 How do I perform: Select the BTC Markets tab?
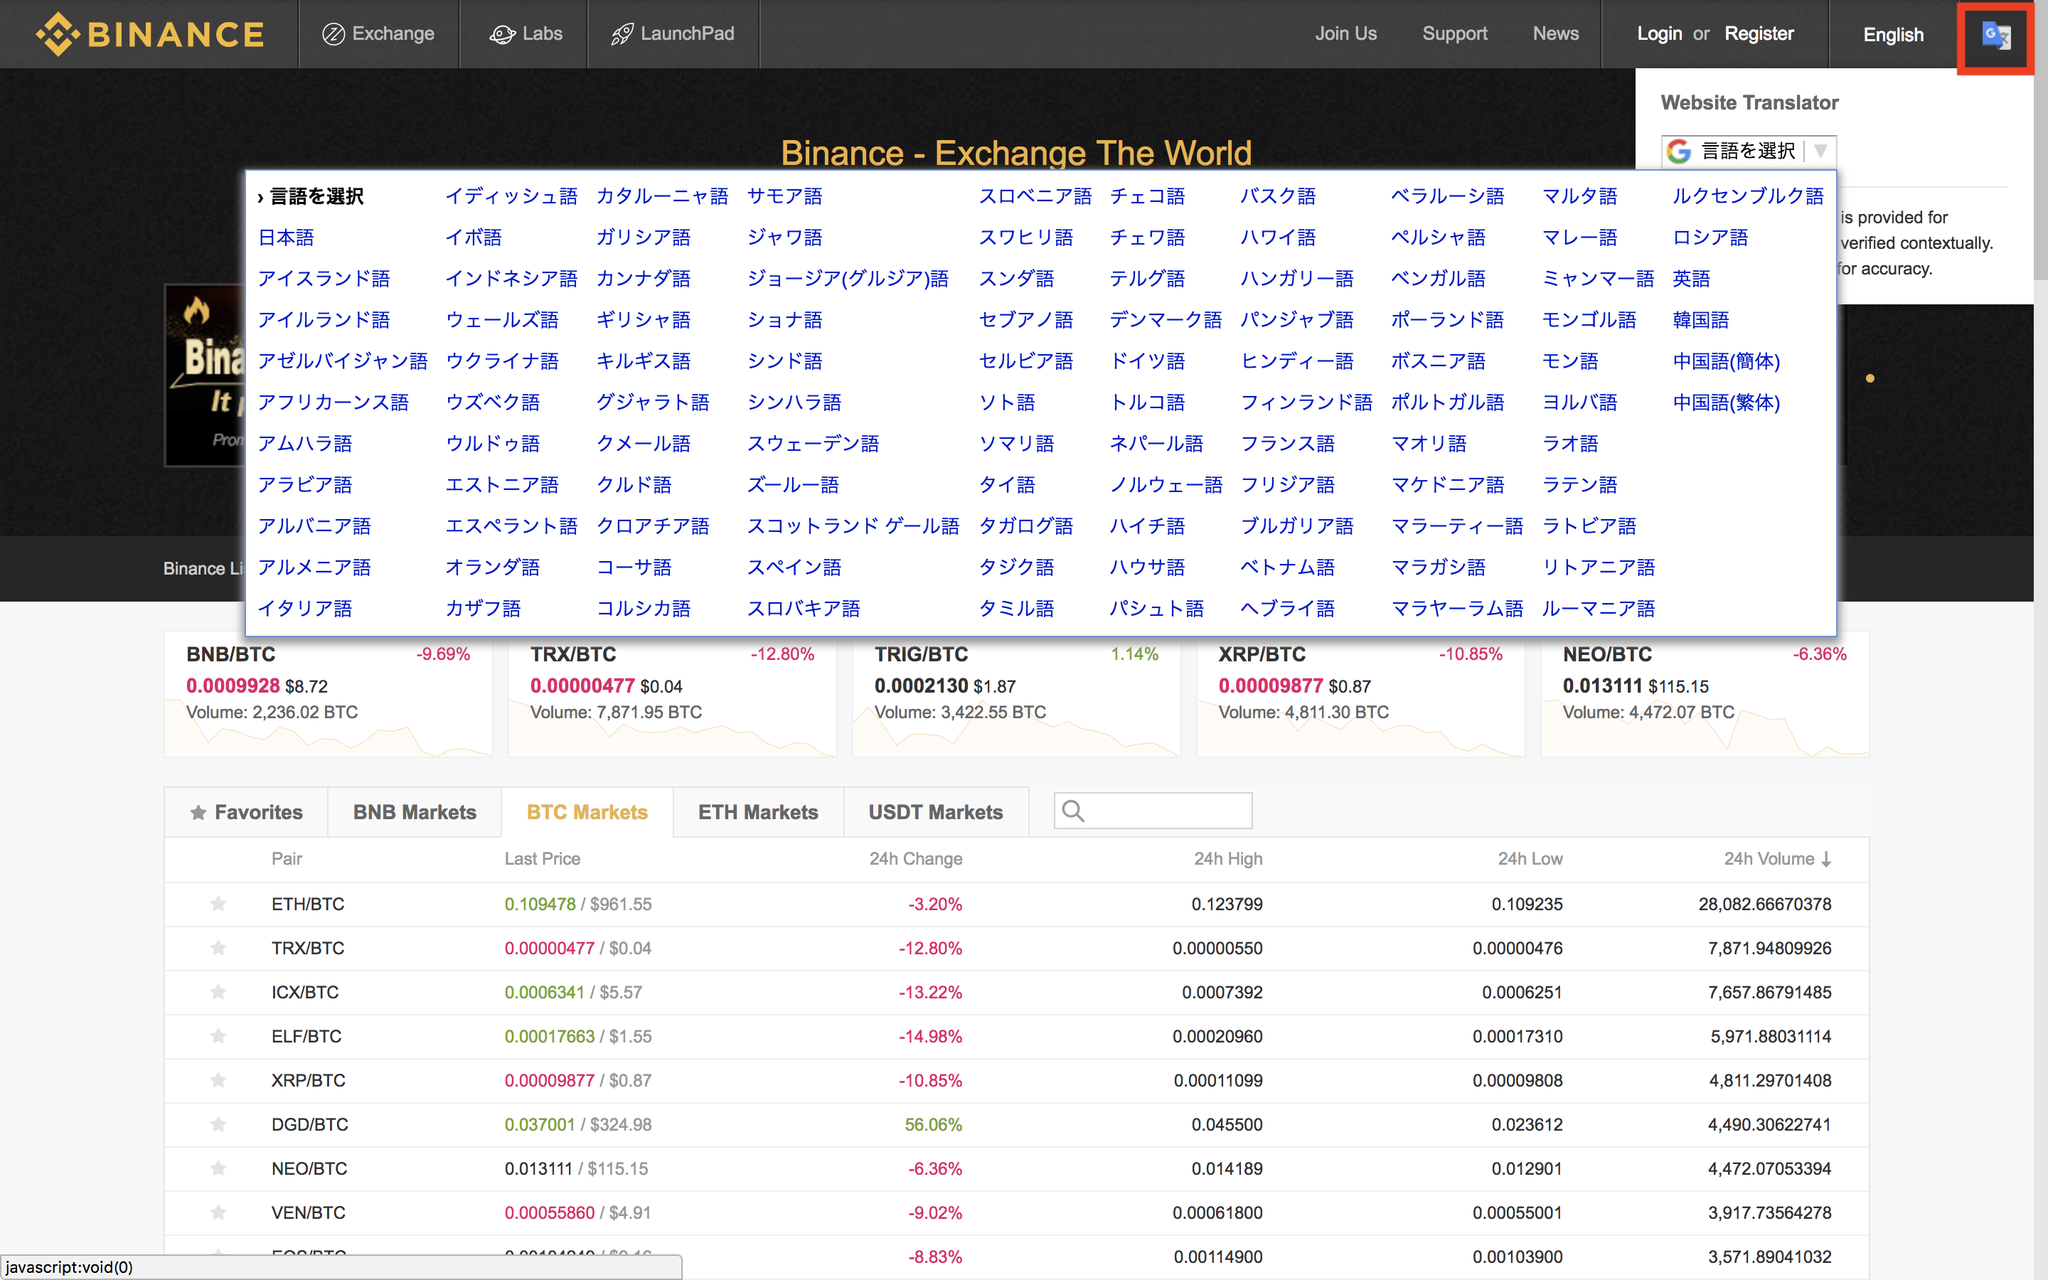point(587,812)
